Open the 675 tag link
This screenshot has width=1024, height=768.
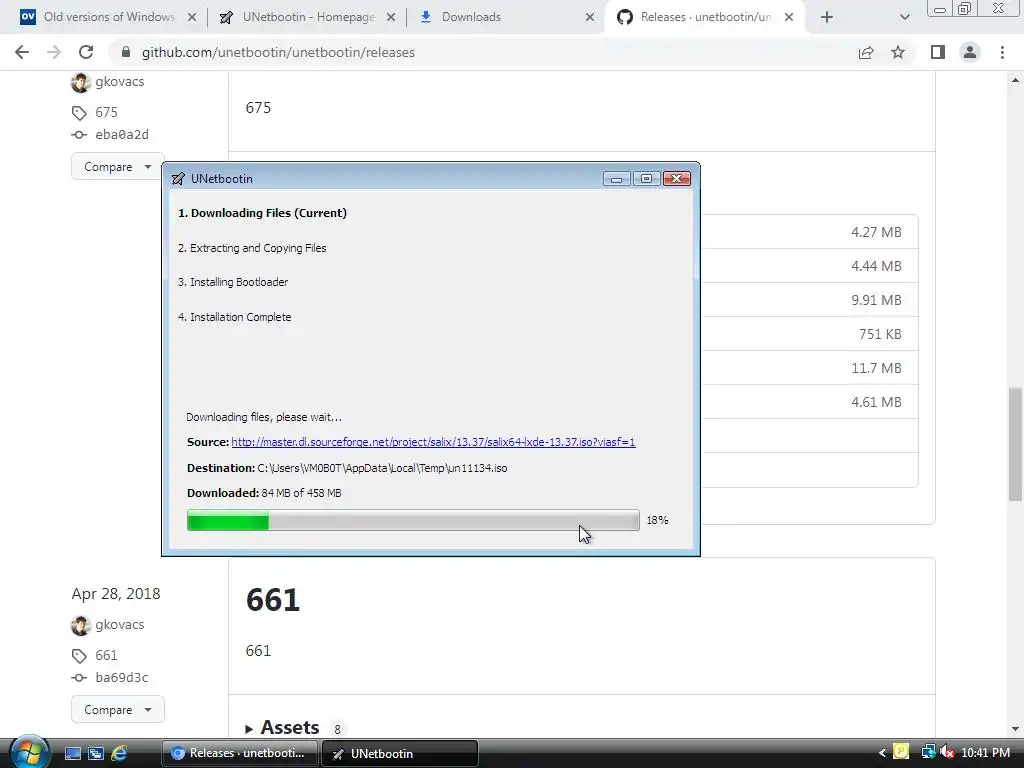coord(106,112)
